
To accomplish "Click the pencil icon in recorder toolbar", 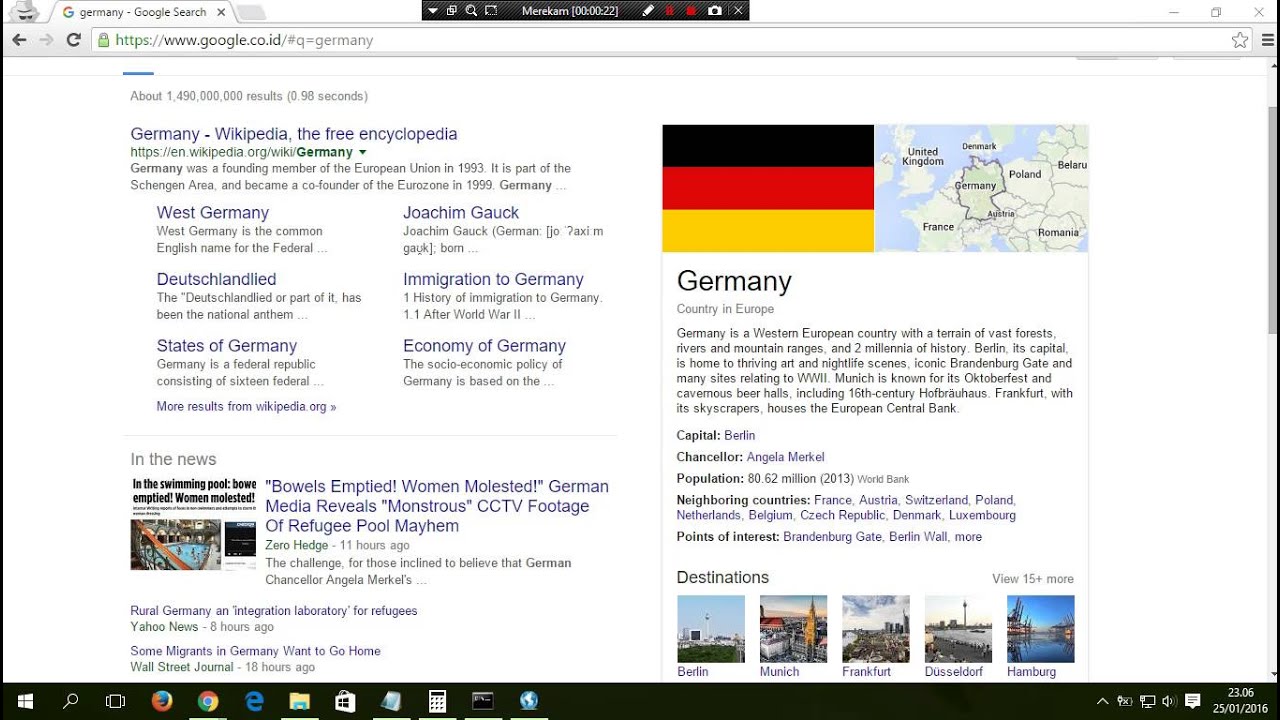I will [x=648, y=11].
